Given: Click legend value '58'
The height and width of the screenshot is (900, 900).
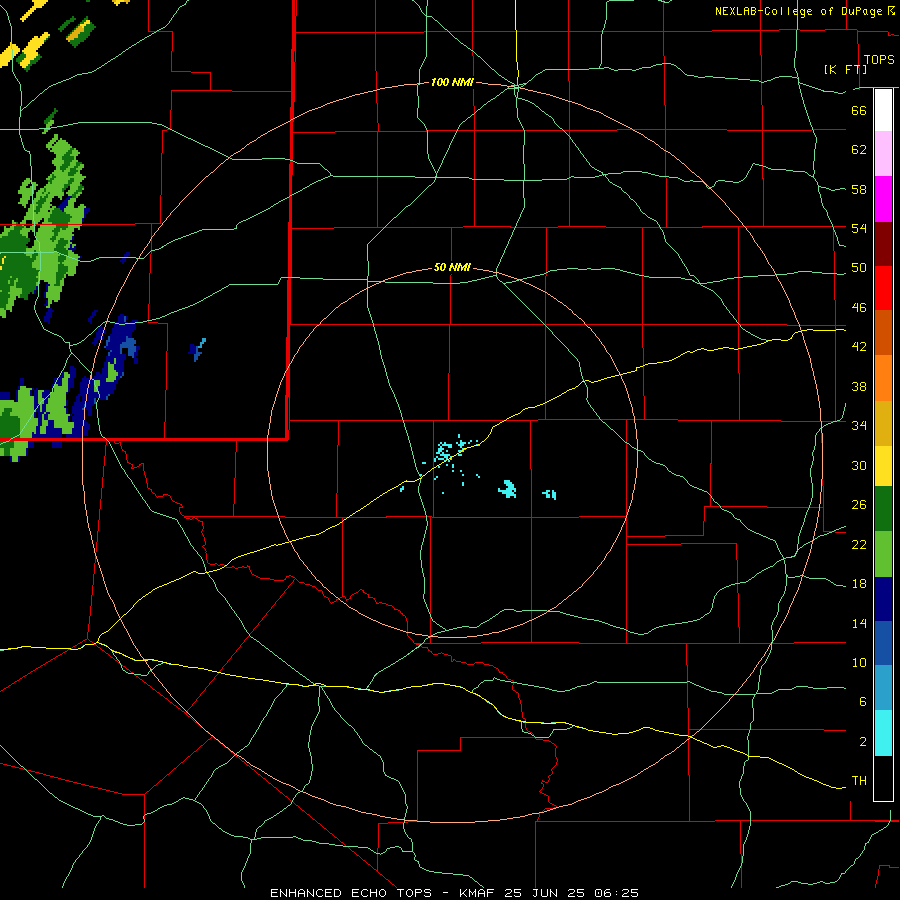Looking at the screenshot, I should coord(859,189).
